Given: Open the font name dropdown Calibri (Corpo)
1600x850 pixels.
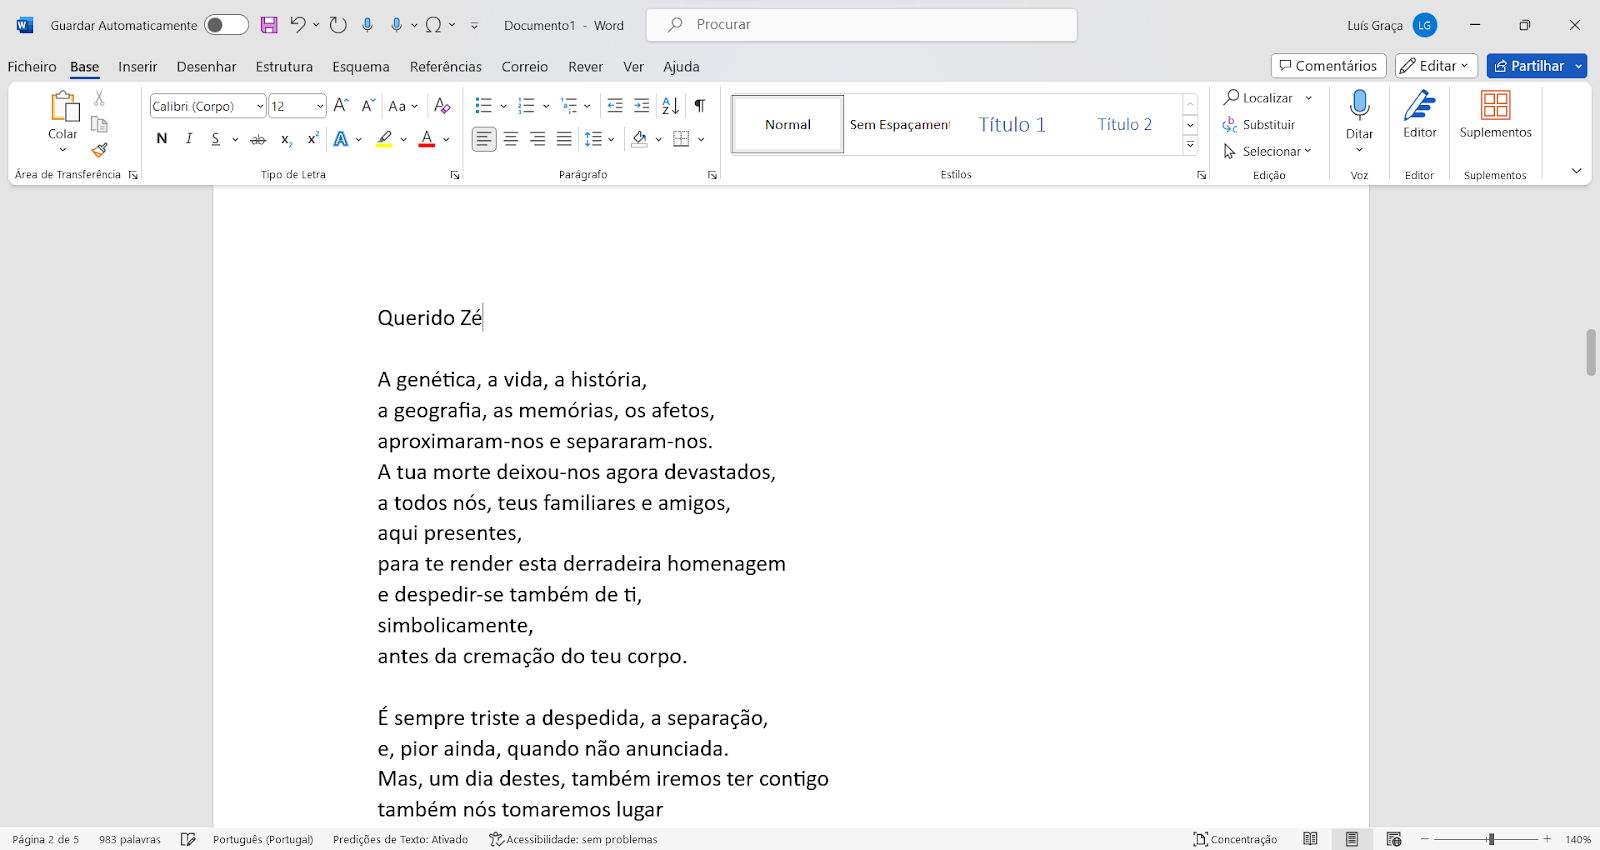Looking at the screenshot, I should click(x=260, y=106).
